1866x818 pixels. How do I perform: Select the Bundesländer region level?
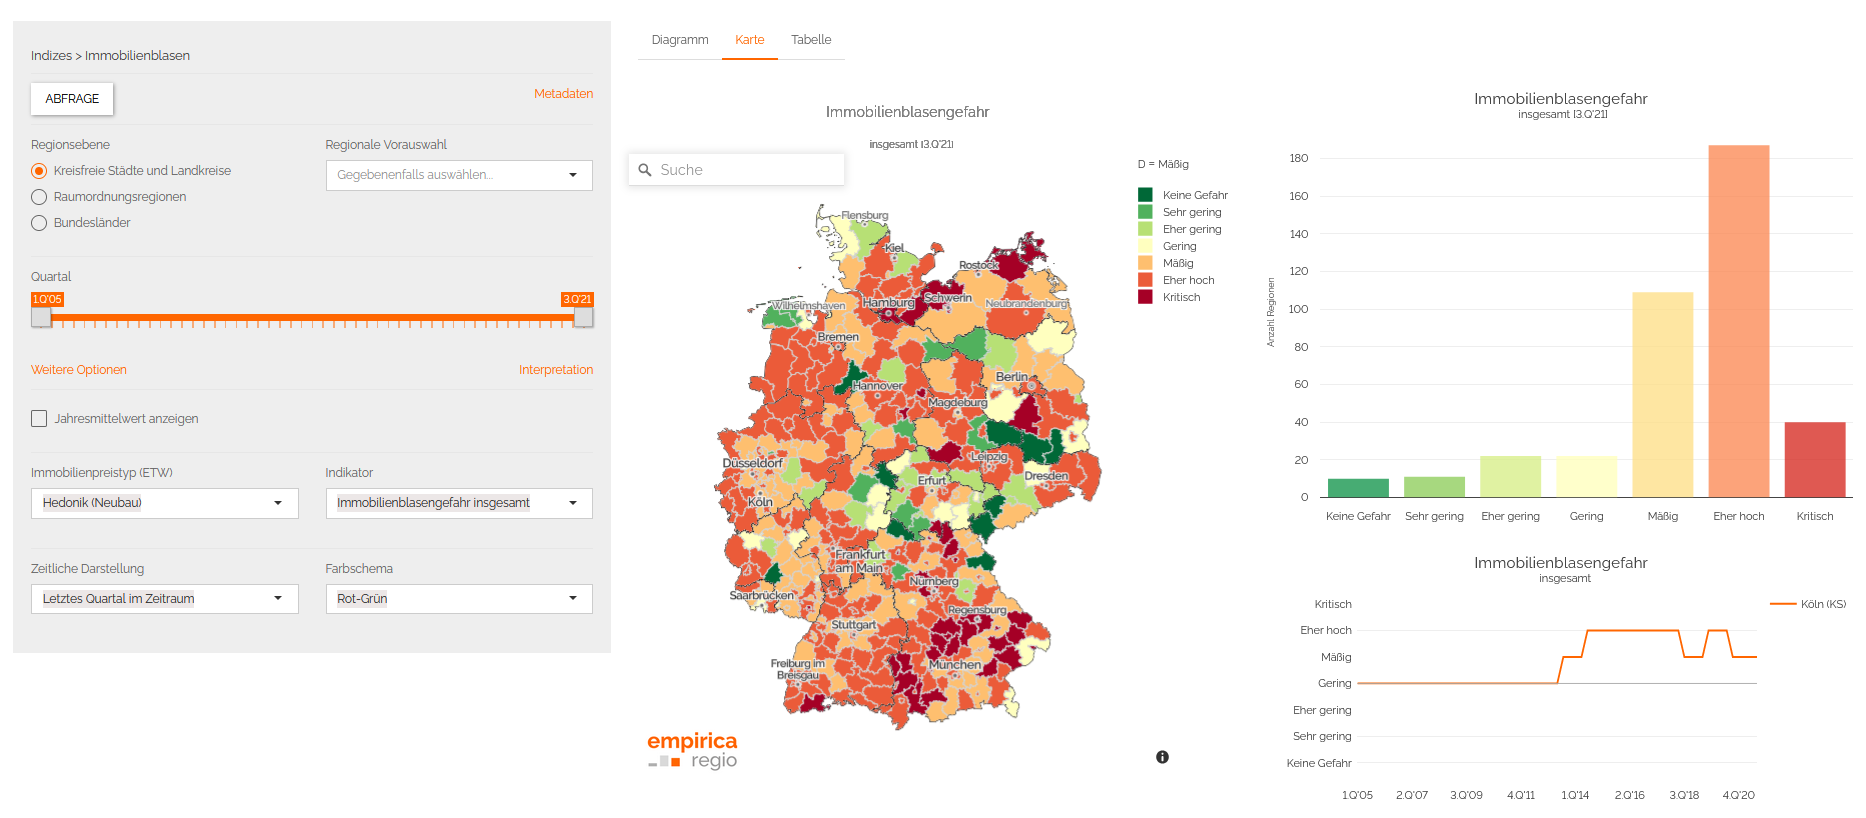[x=39, y=223]
